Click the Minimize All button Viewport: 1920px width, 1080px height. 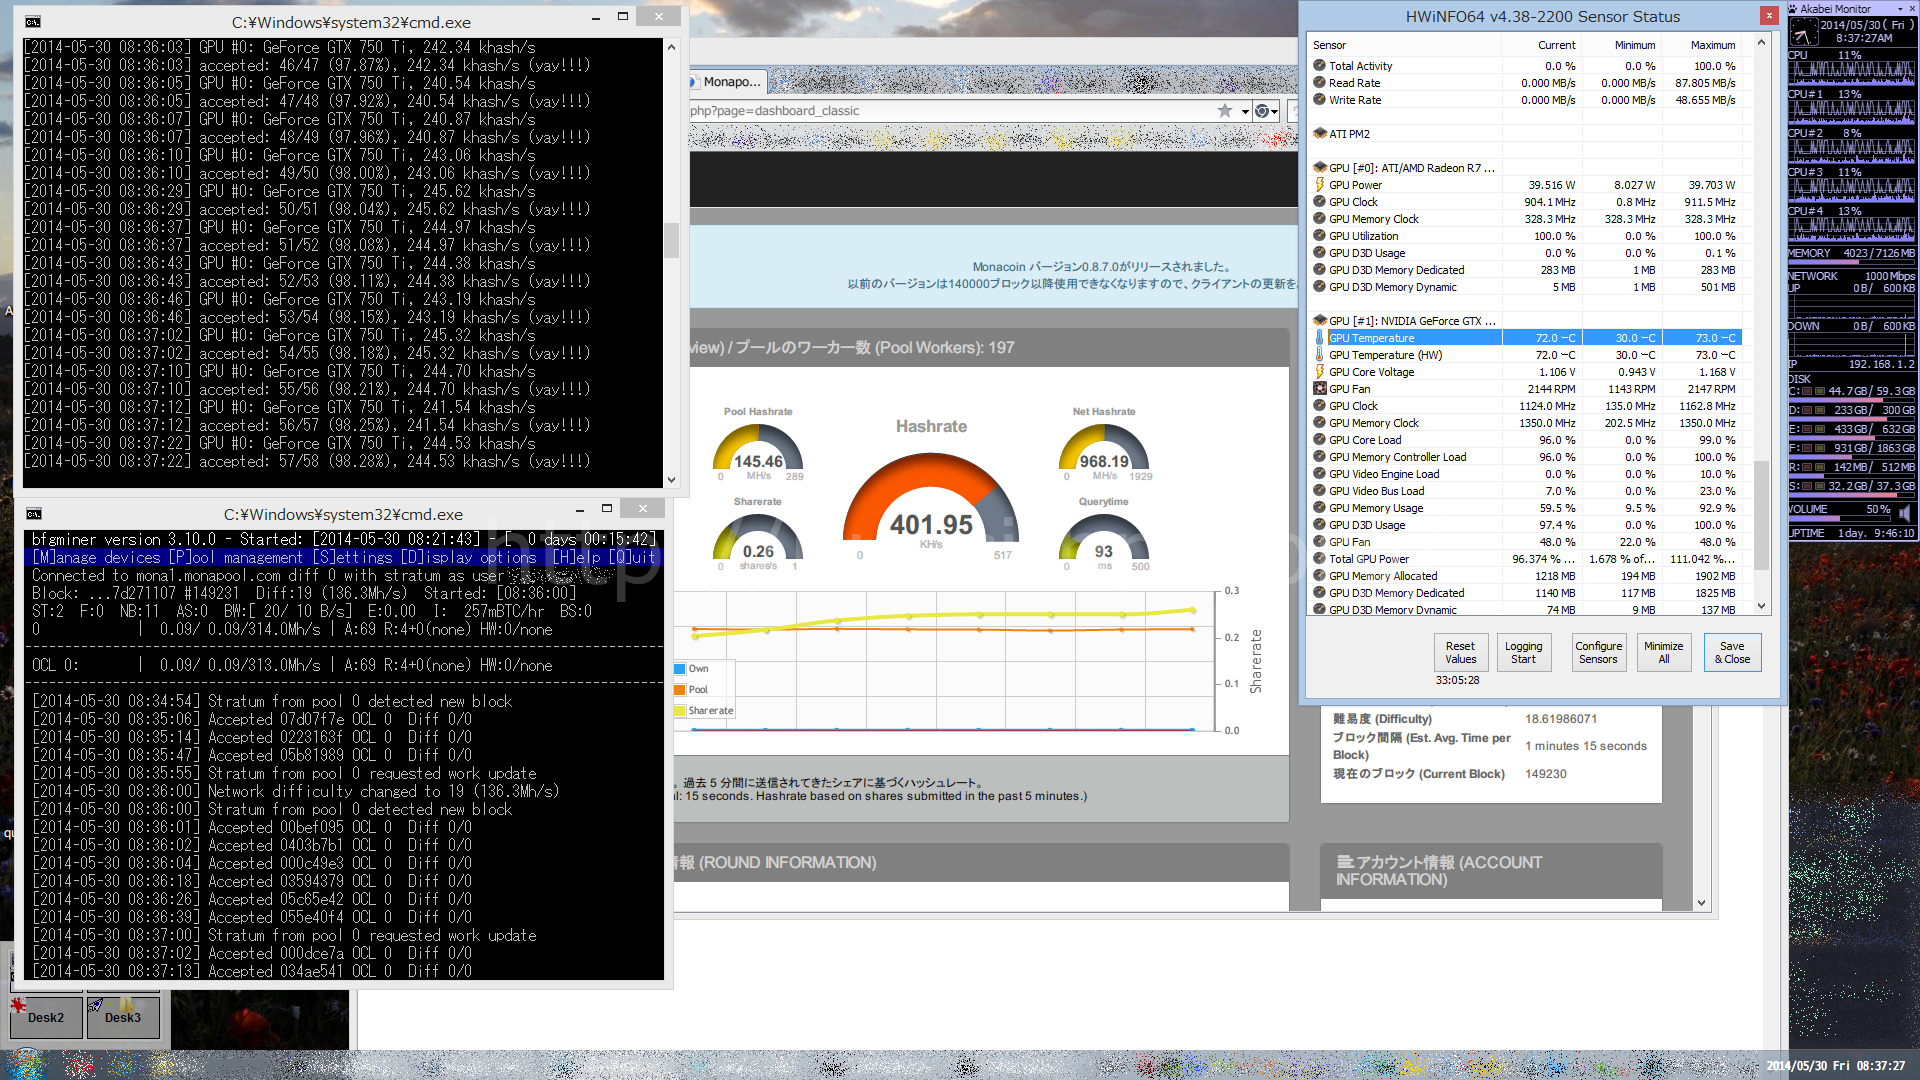click(x=1663, y=652)
